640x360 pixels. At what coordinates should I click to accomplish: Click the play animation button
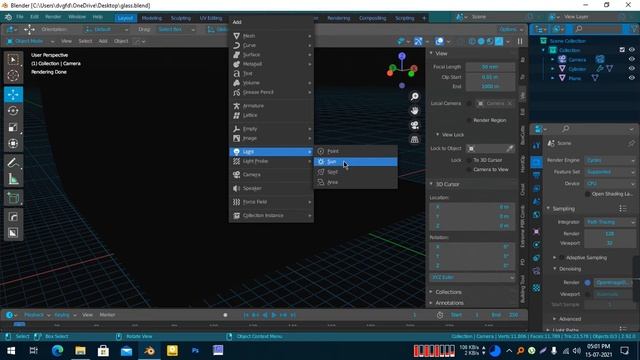tap(274, 315)
